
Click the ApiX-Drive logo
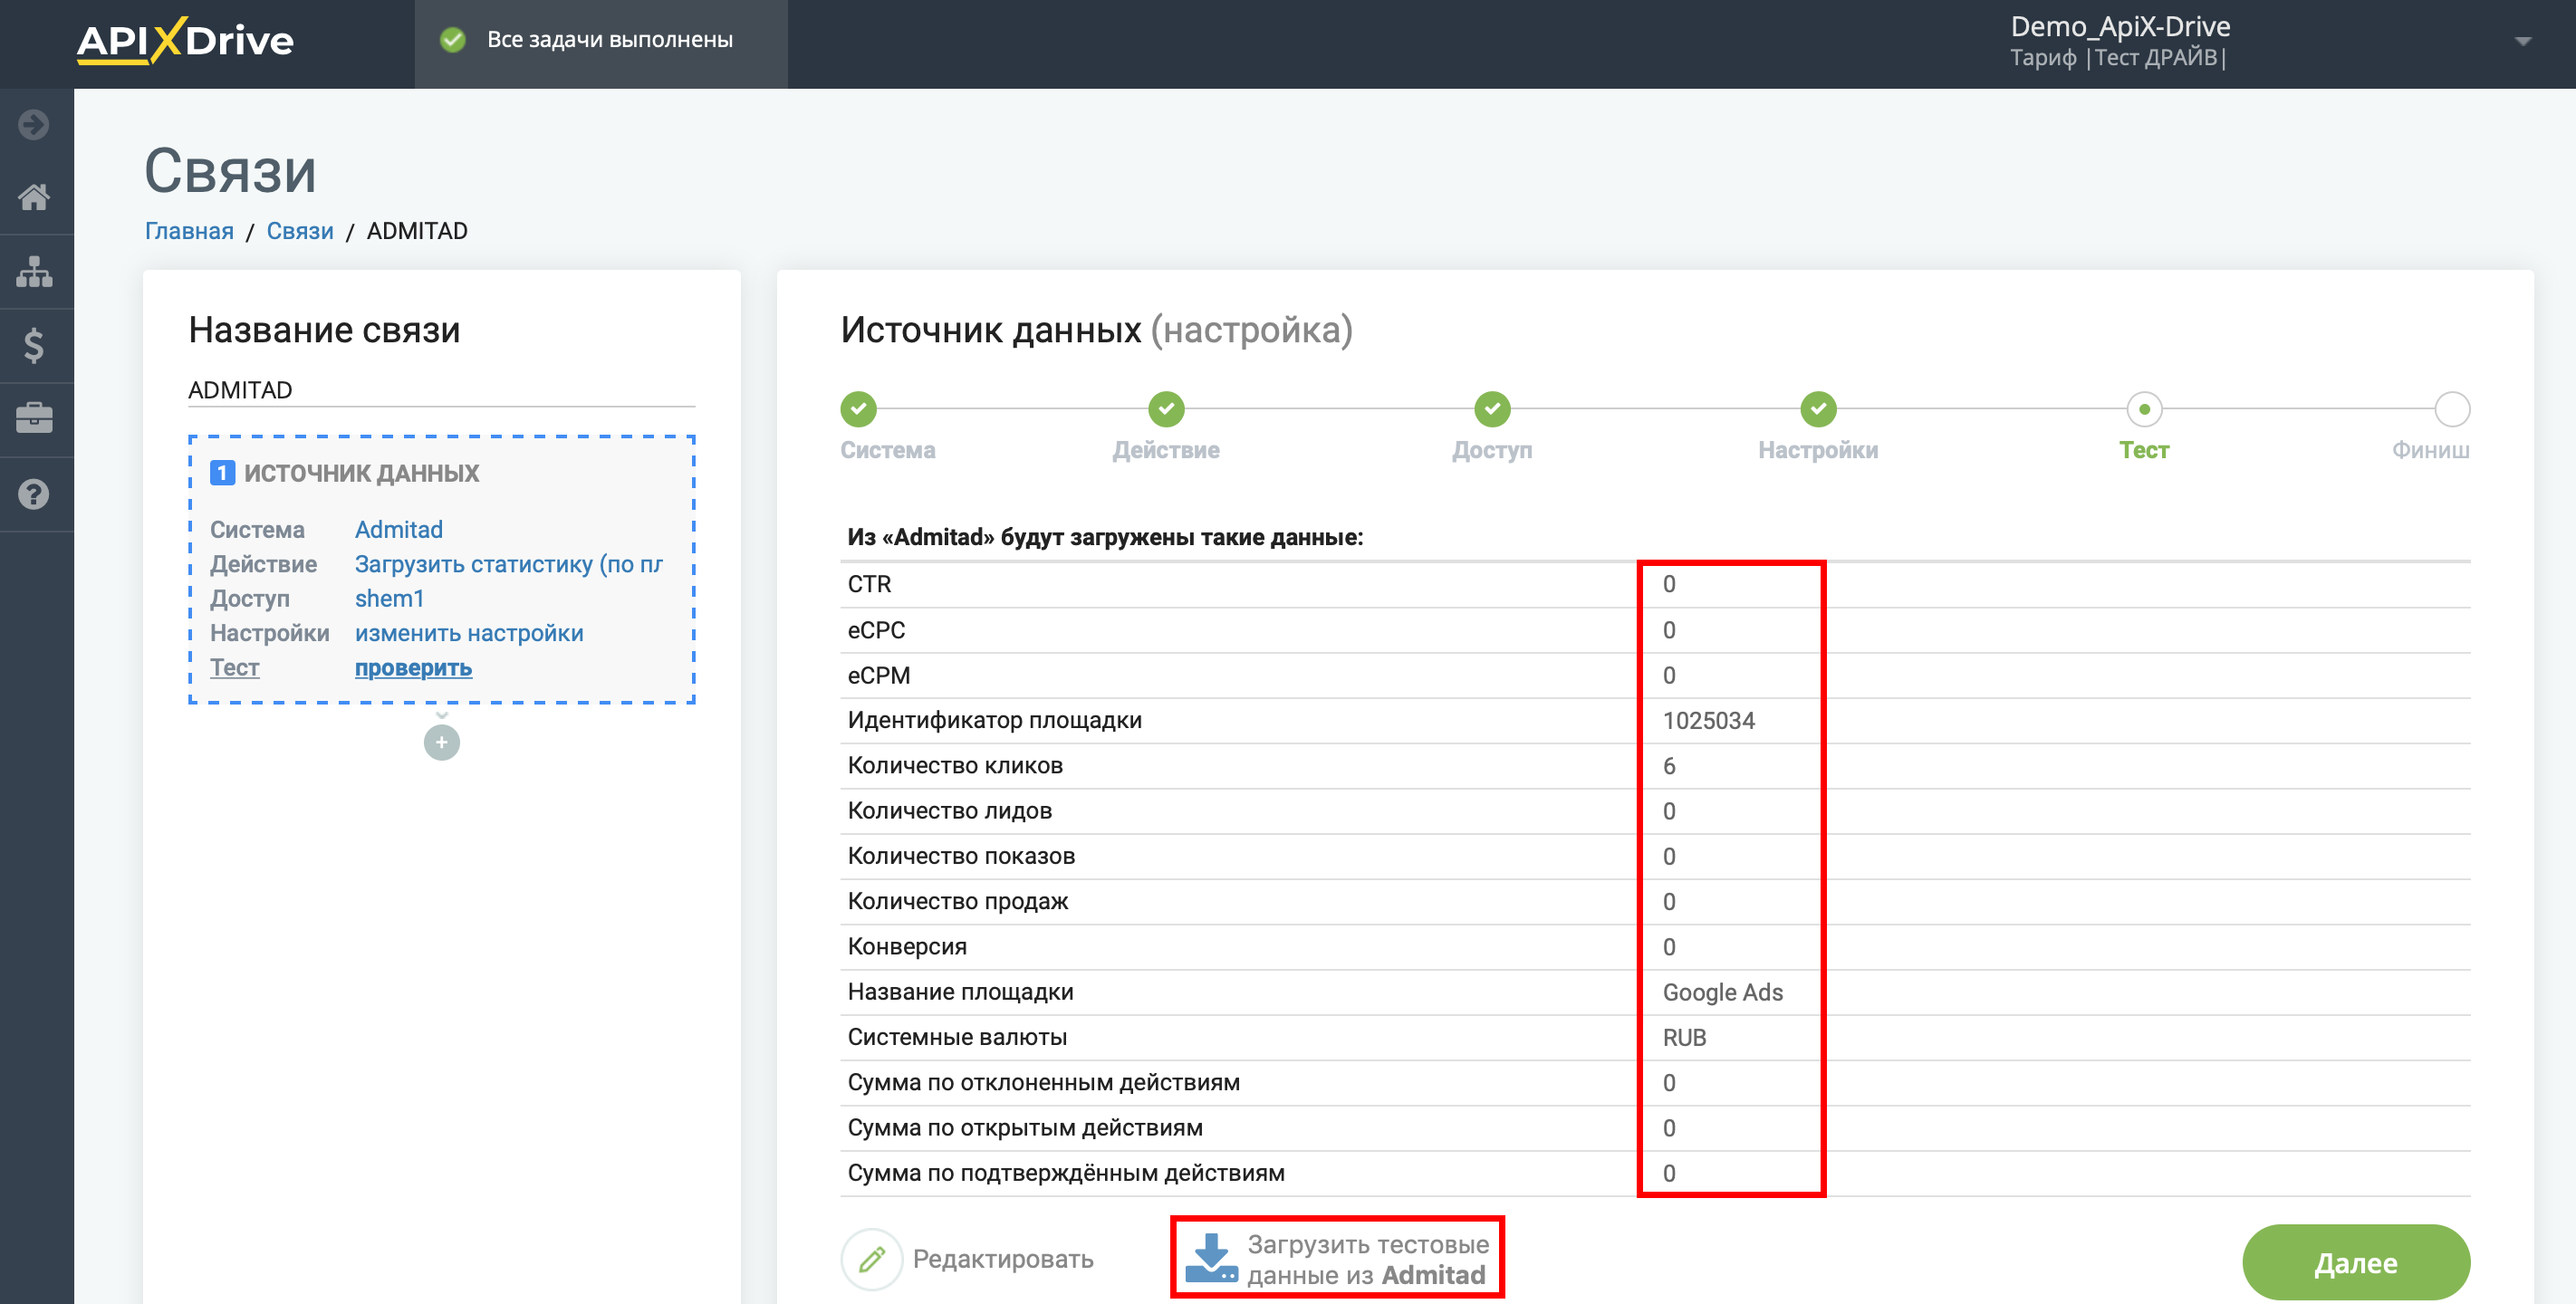coord(185,40)
